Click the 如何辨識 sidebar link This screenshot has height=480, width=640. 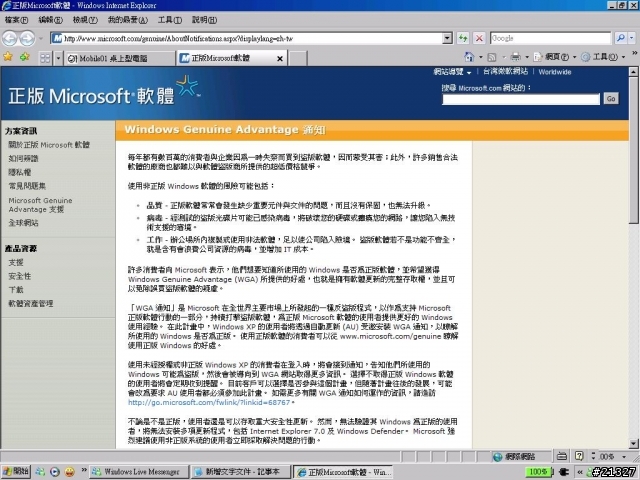click(x=23, y=158)
